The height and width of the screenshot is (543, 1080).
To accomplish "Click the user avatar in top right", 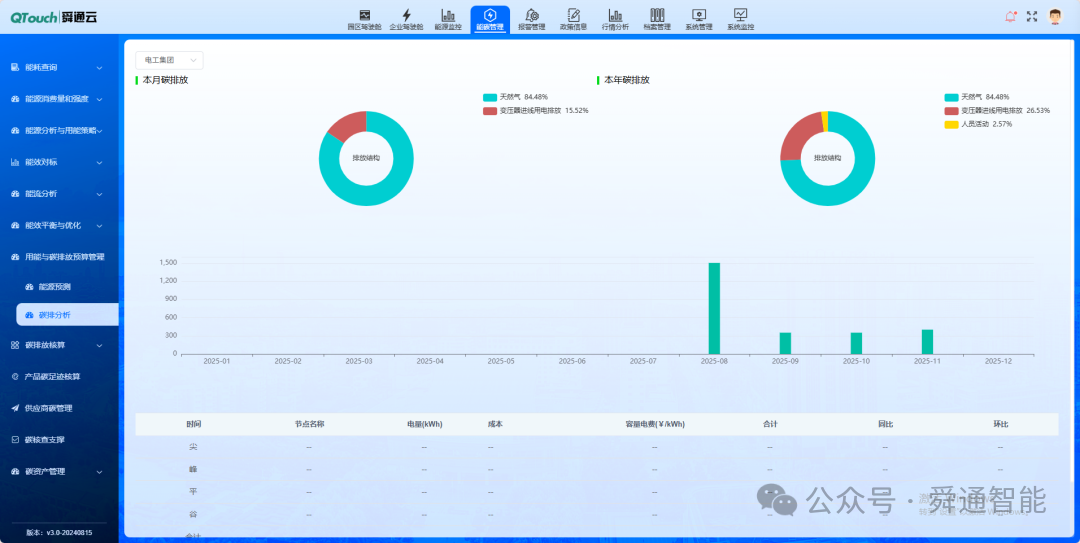I will pos(1055,16).
